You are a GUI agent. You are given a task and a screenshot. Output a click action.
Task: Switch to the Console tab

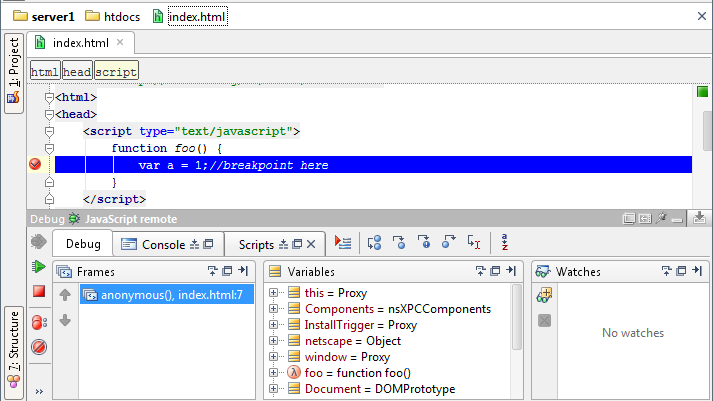168,245
